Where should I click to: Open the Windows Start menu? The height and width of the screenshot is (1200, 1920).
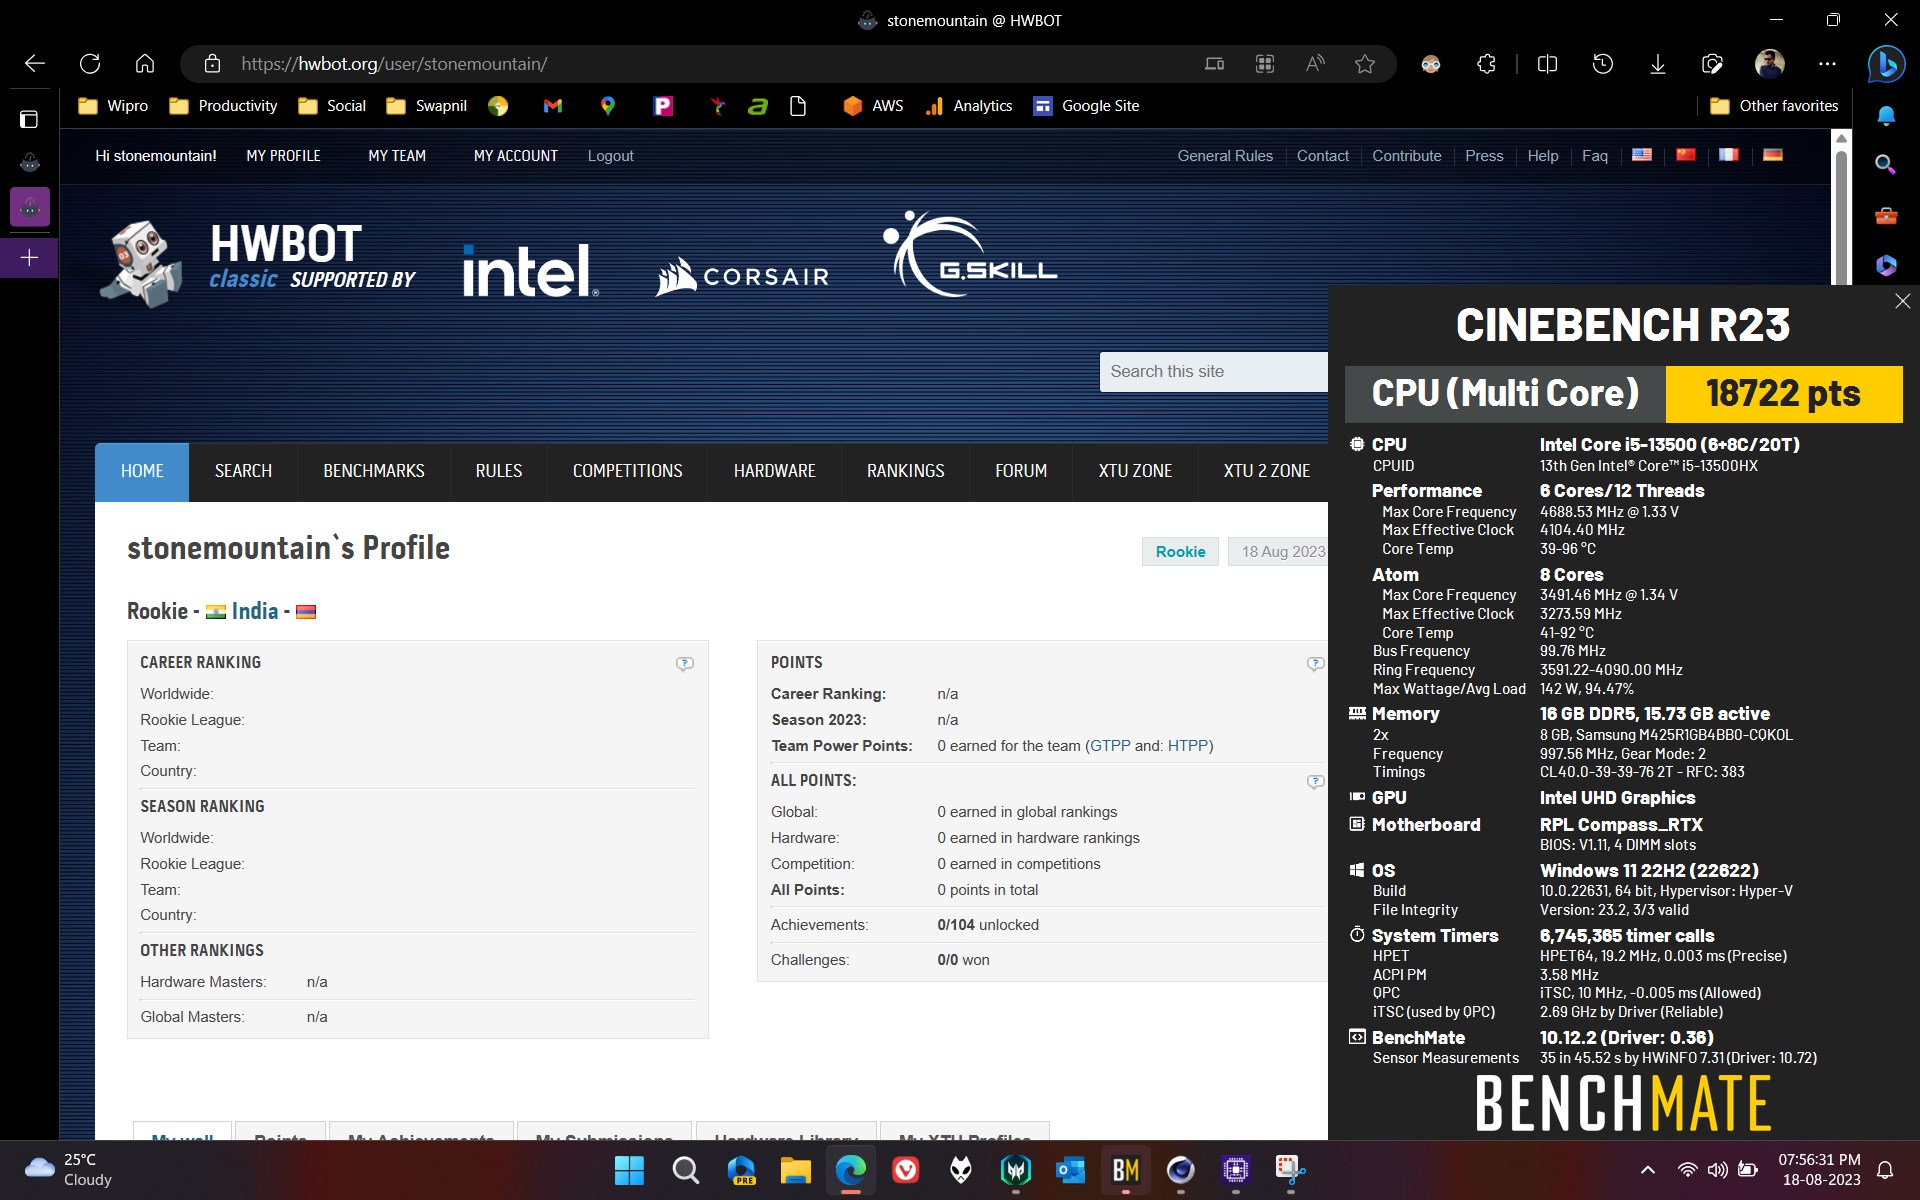click(629, 1169)
